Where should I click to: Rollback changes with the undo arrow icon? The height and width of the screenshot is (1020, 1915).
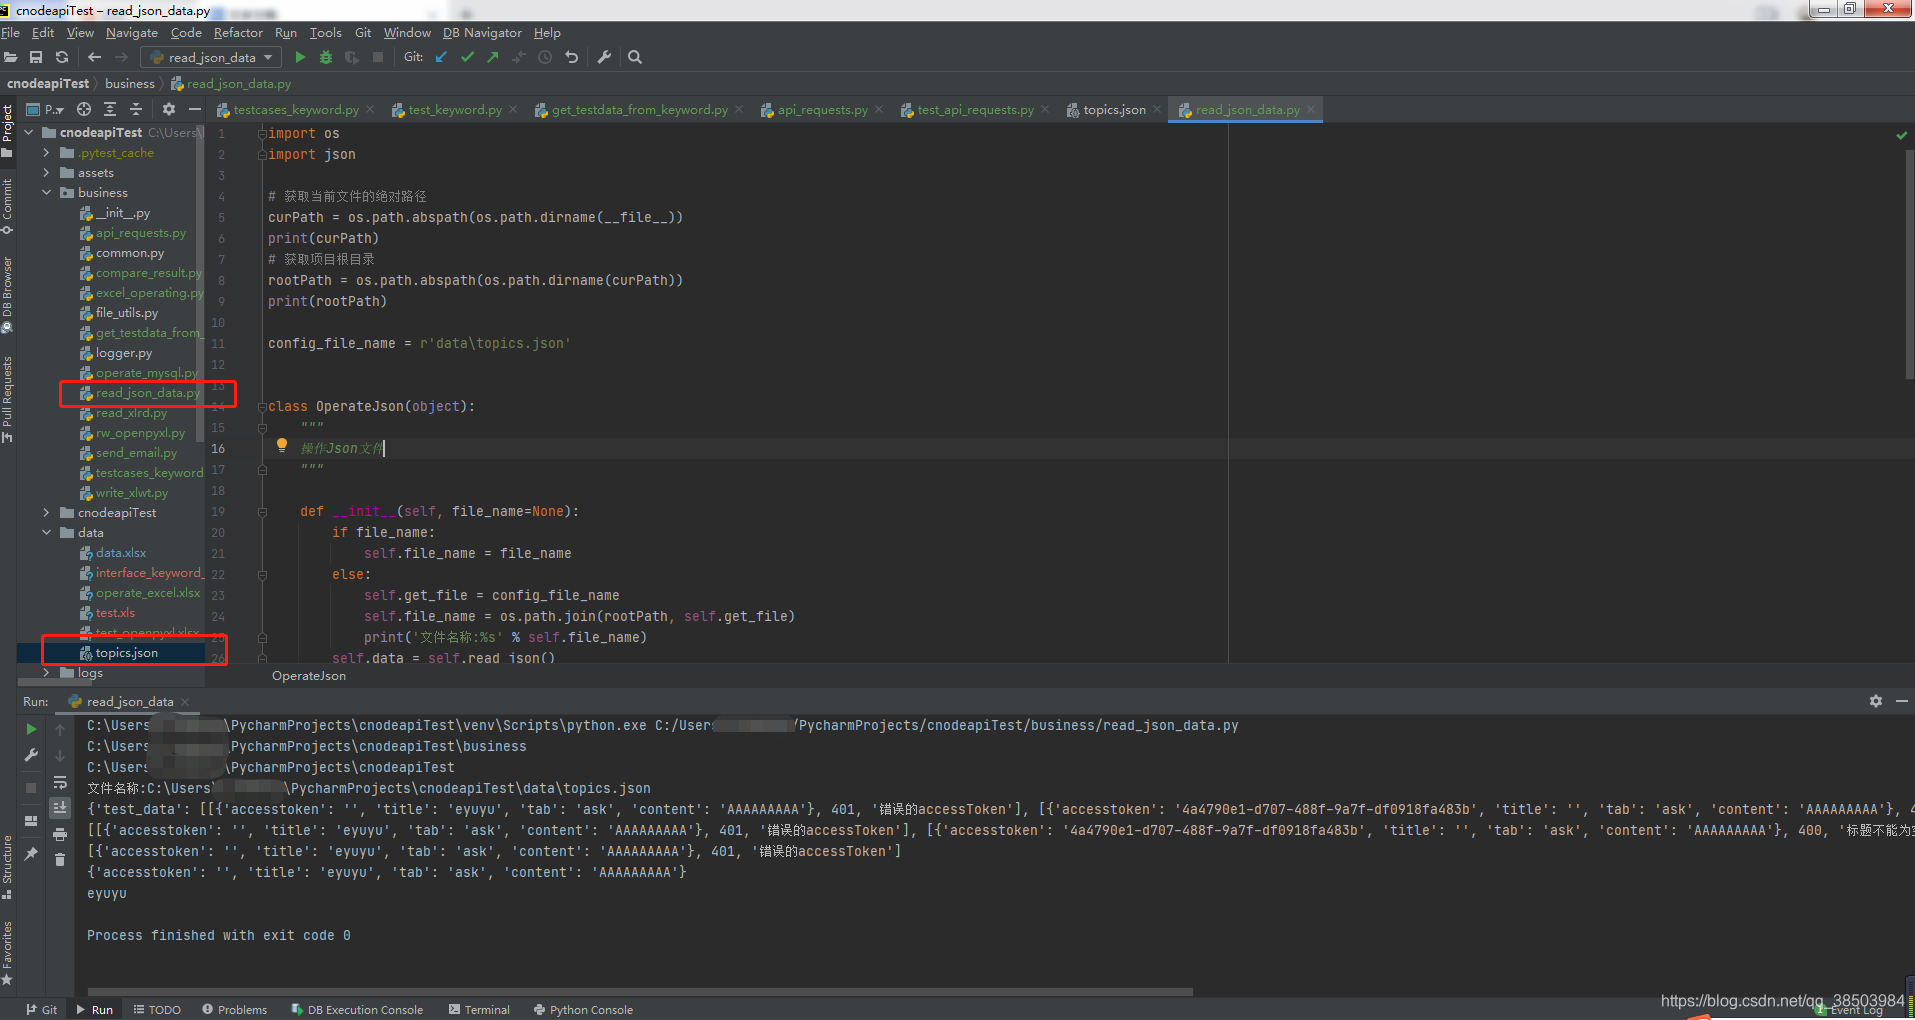pyautogui.click(x=571, y=57)
